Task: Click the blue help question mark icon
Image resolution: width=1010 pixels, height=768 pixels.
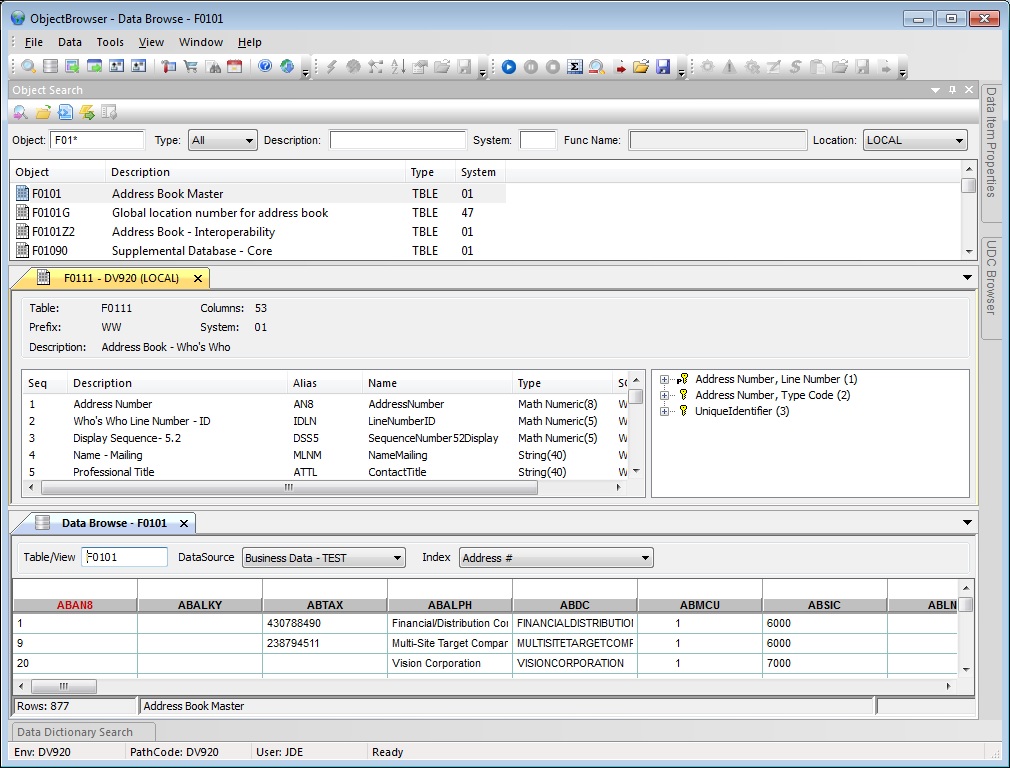Action: [x=265, y=67]
